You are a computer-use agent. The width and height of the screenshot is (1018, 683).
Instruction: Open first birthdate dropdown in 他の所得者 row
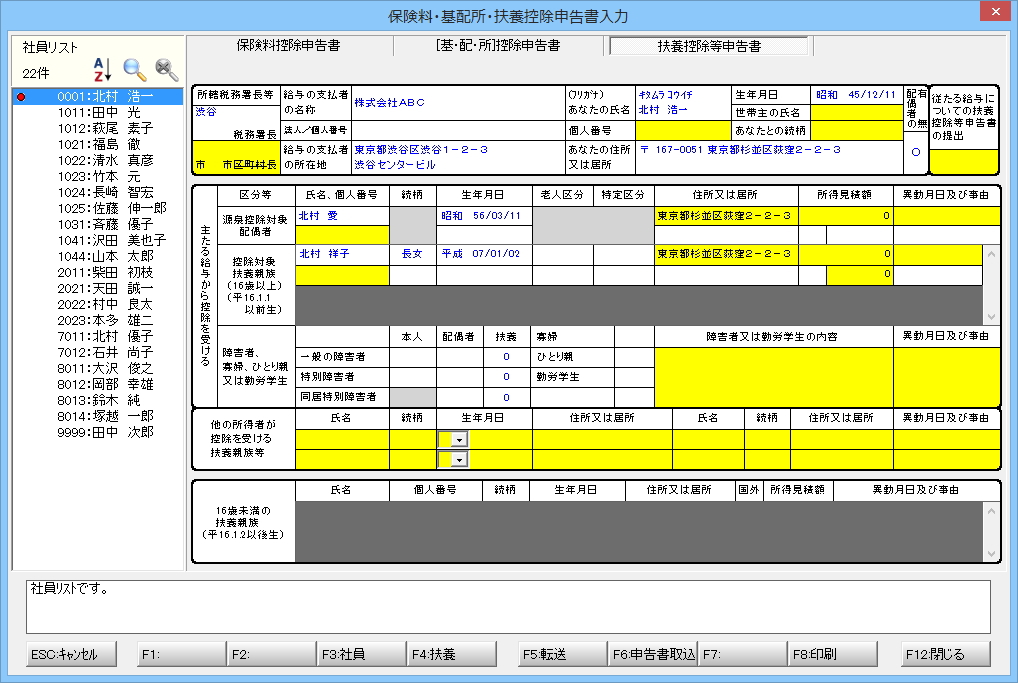coord(459,440)
